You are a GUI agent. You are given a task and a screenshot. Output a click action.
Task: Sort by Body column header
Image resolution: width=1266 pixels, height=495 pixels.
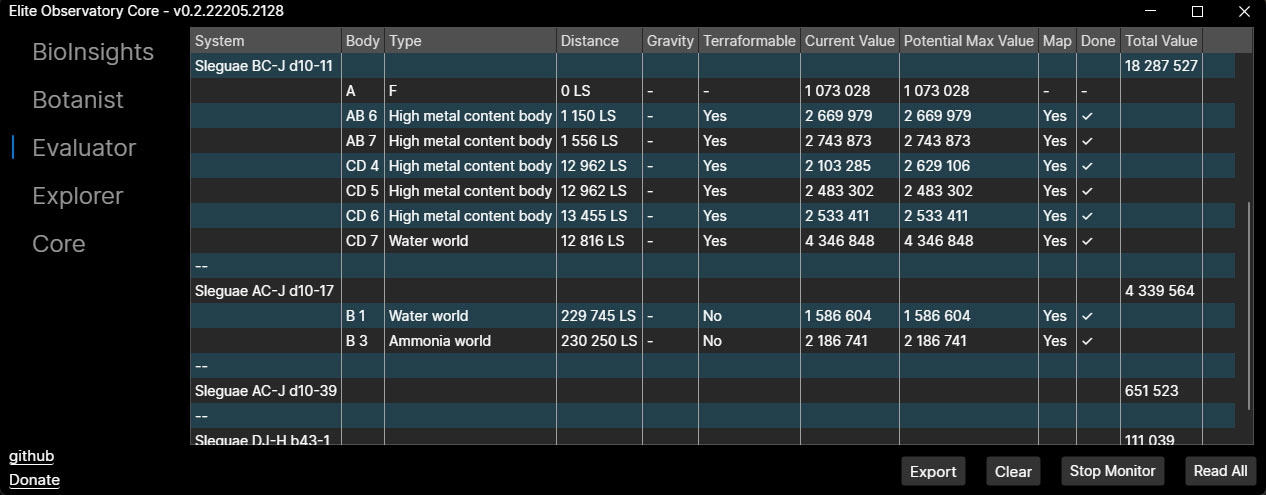tap(363, 41)
